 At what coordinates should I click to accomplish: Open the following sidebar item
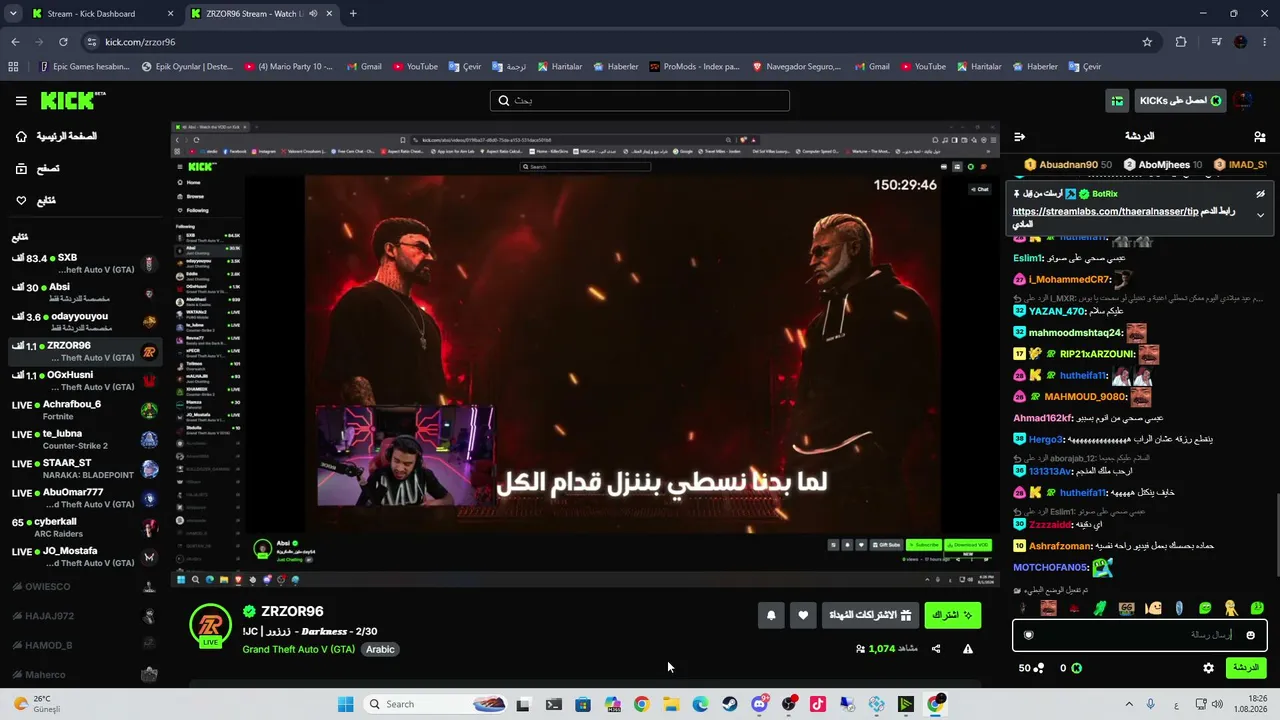pos(36,201)
